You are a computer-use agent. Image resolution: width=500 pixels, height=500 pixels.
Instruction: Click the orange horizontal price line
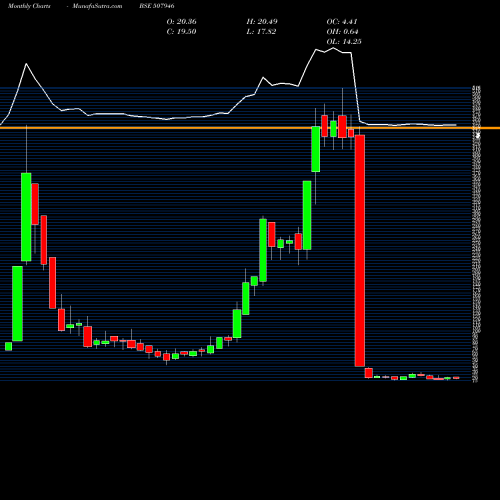point(250,128)
